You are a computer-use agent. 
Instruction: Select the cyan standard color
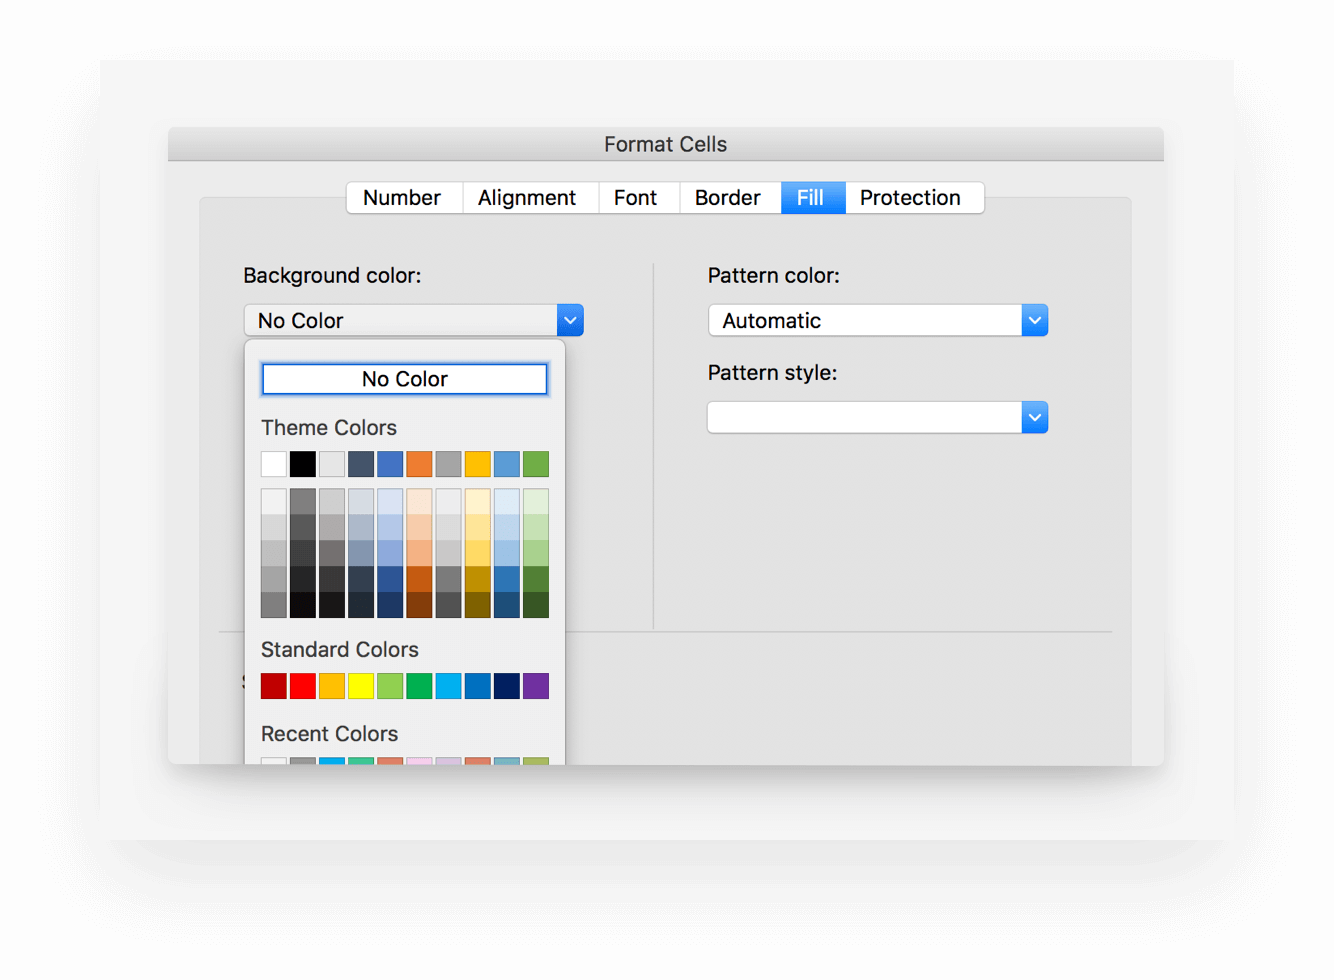[447, 686]
